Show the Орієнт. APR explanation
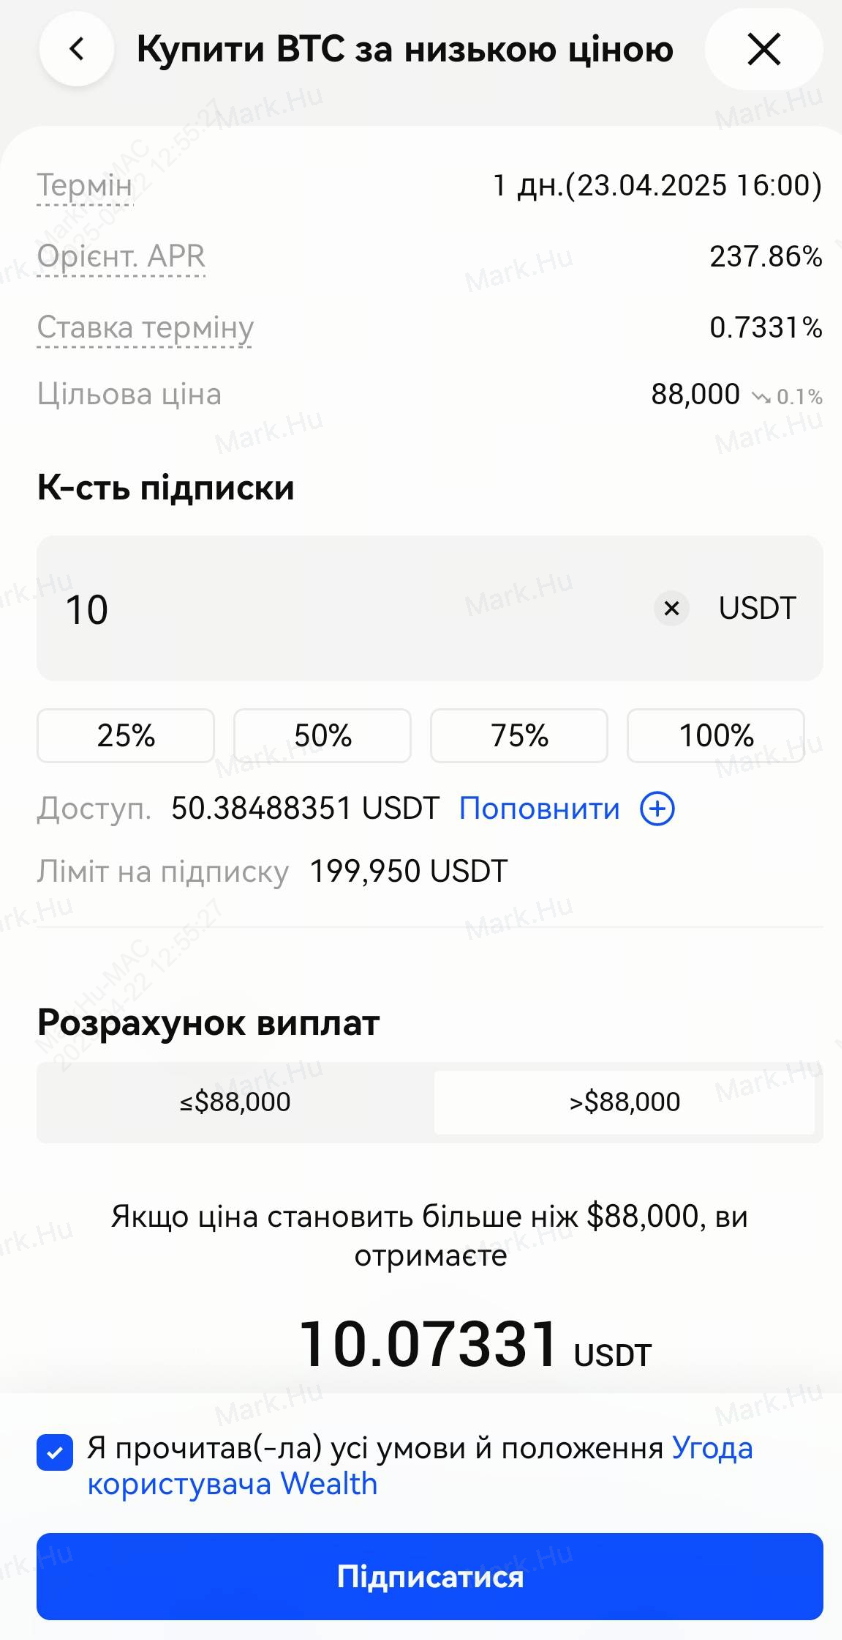The width and height of the screenshot is (842, 1640). 121,257
